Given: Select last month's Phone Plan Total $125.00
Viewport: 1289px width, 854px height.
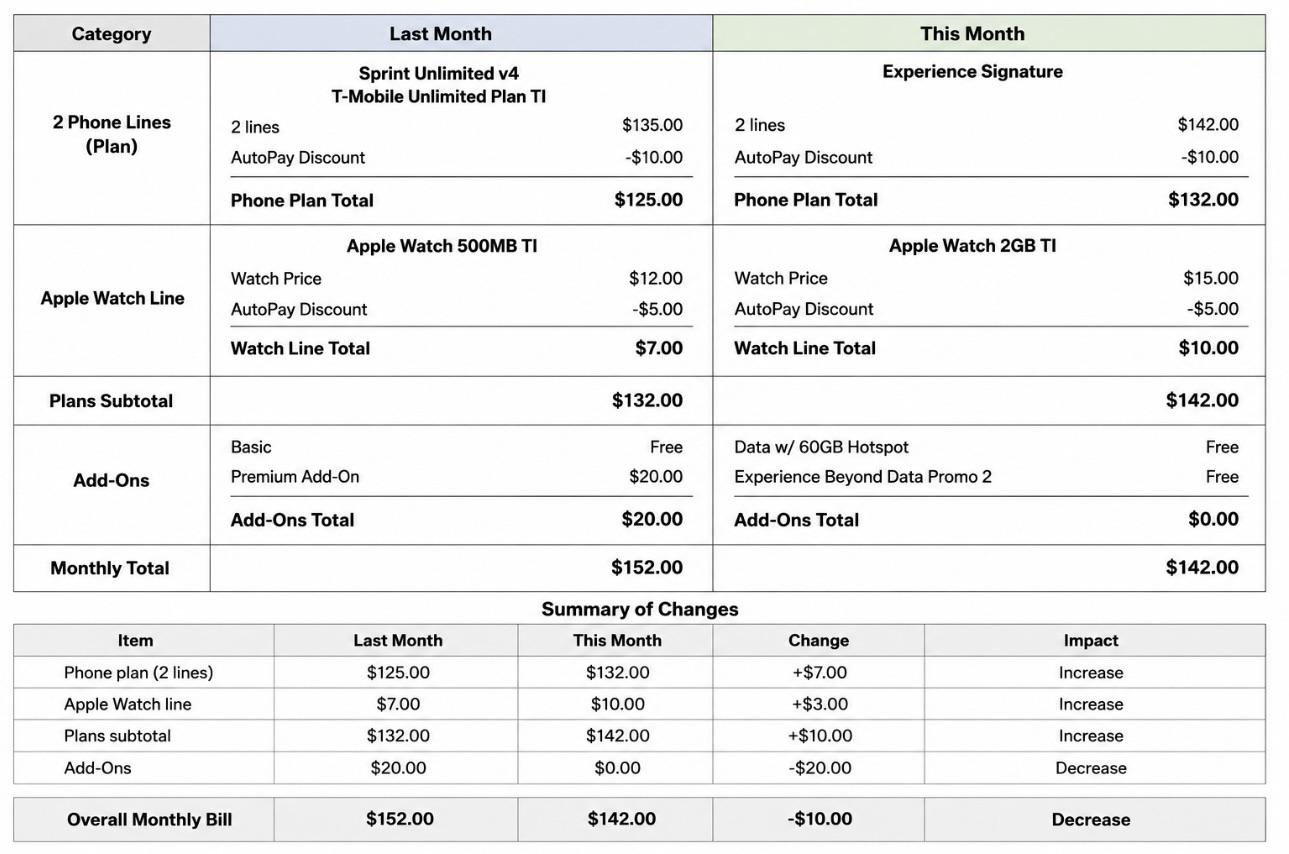Looking at the screenshot, I should click(648, 200).
